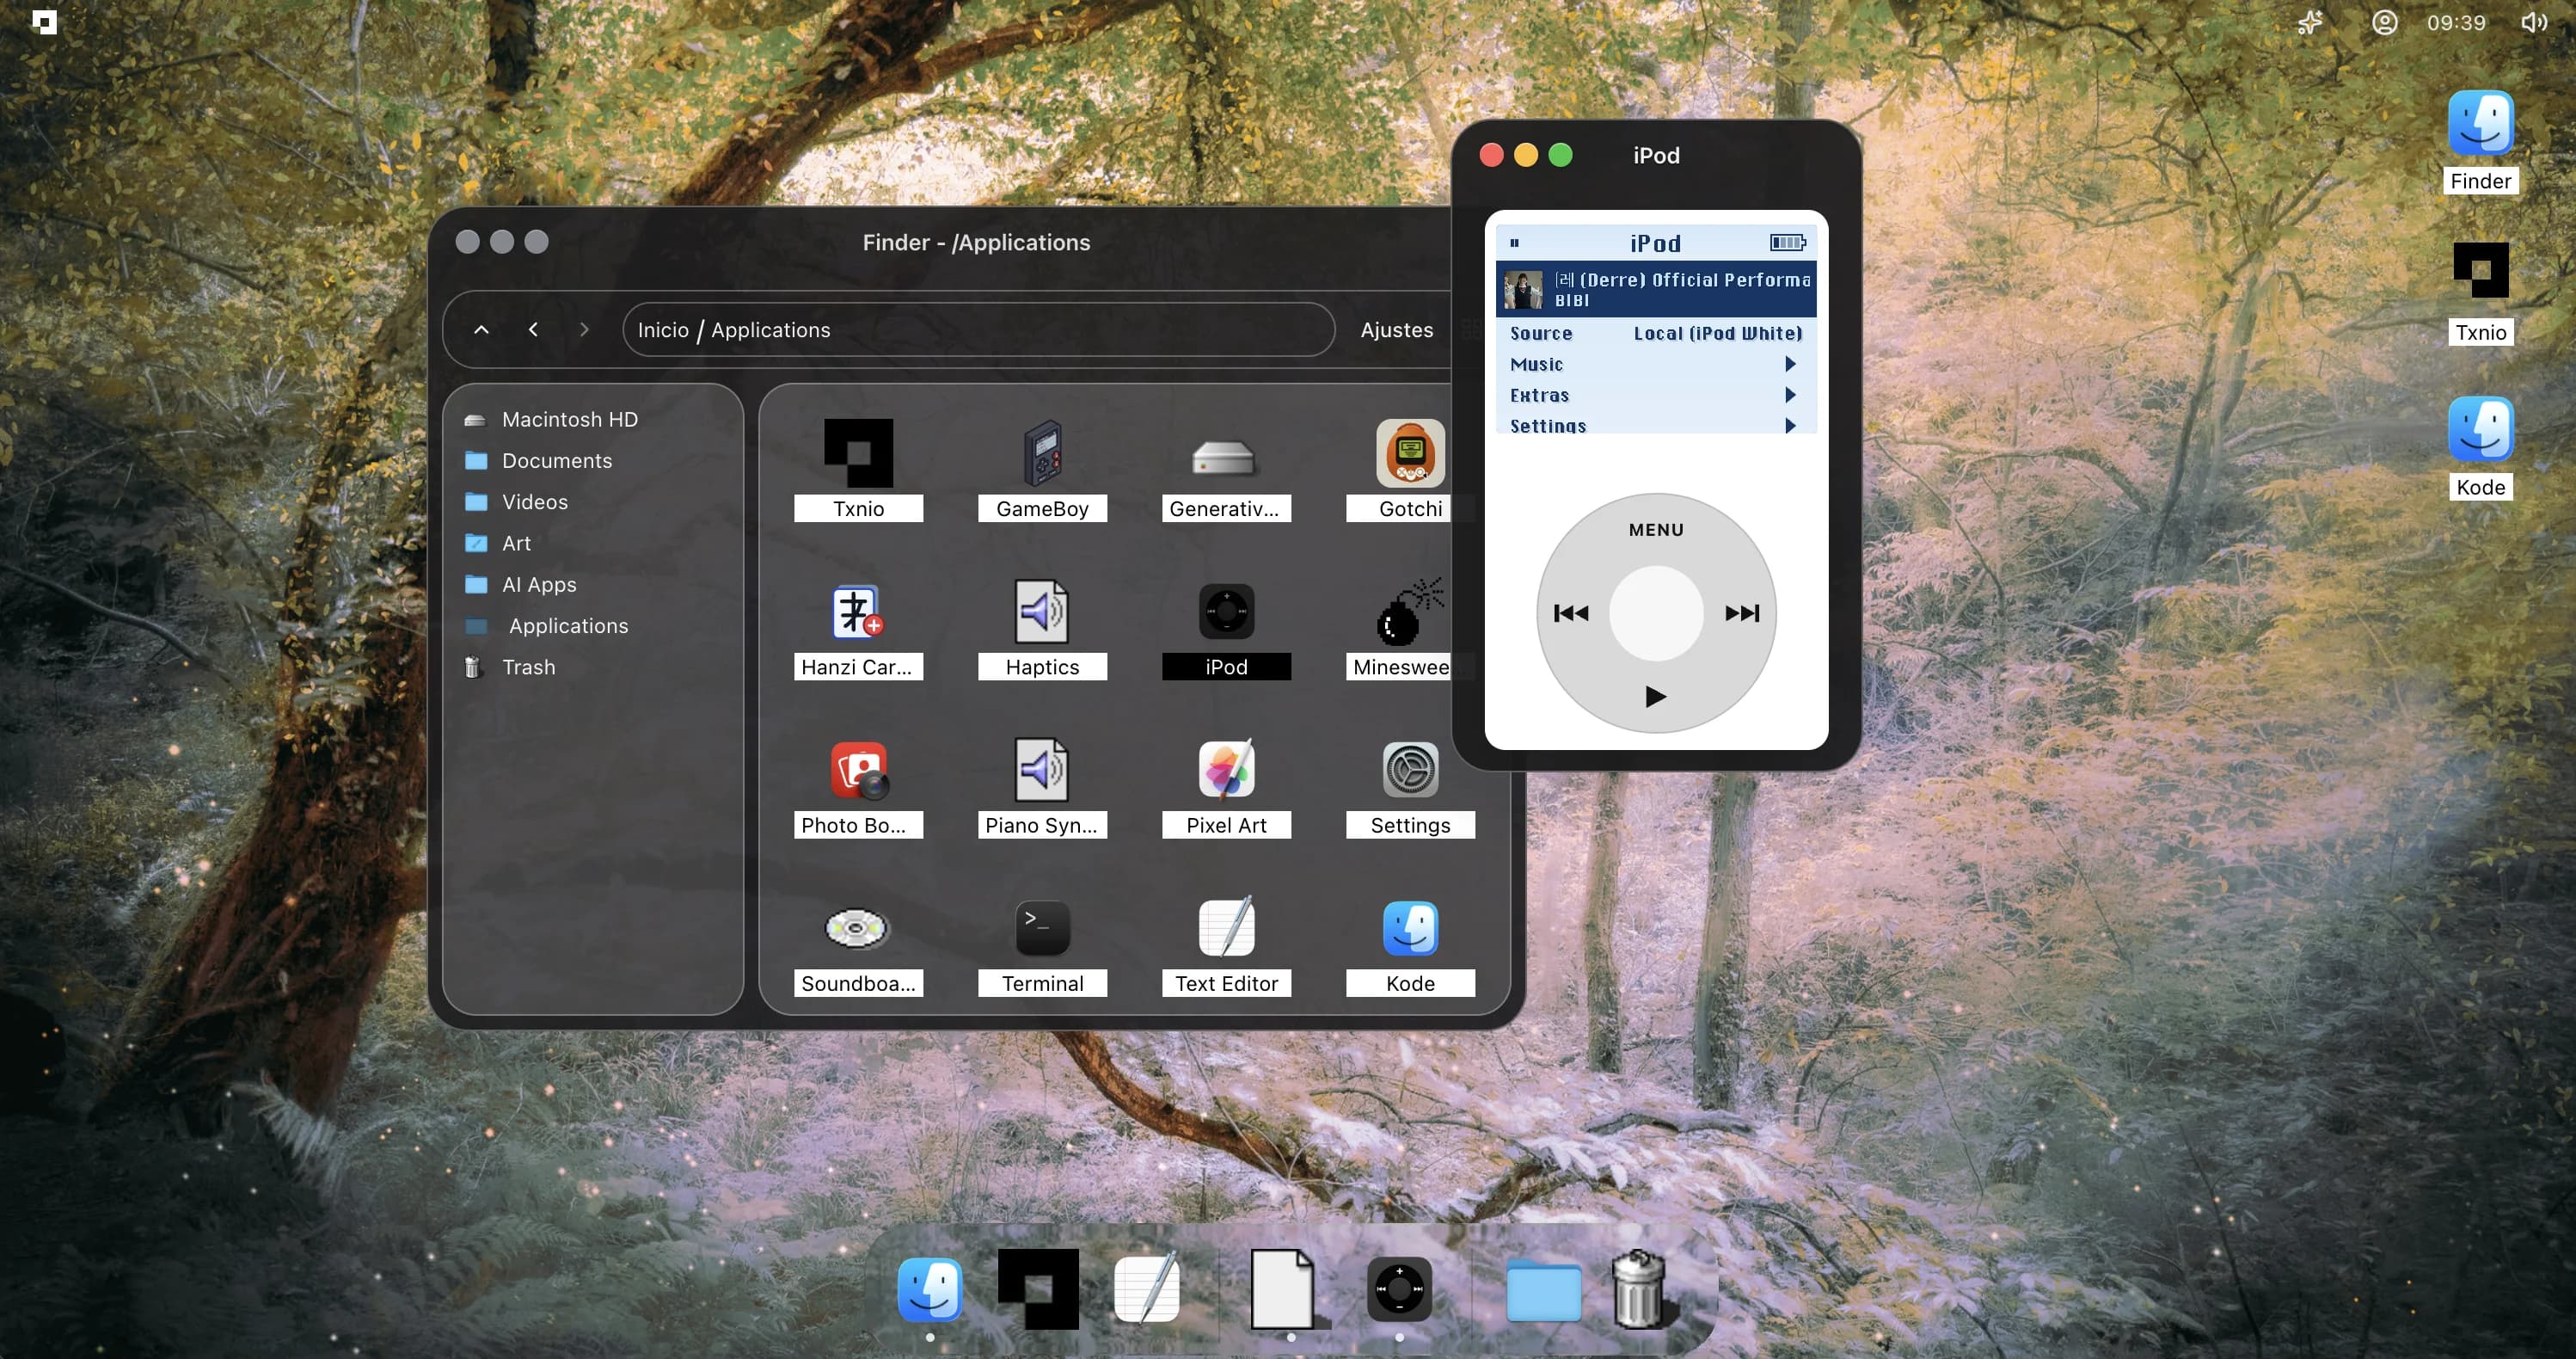2576x1359 pixels.
Task: Close the iPod window with red button
Action: pyautogui.click(x=1491, y=155)
